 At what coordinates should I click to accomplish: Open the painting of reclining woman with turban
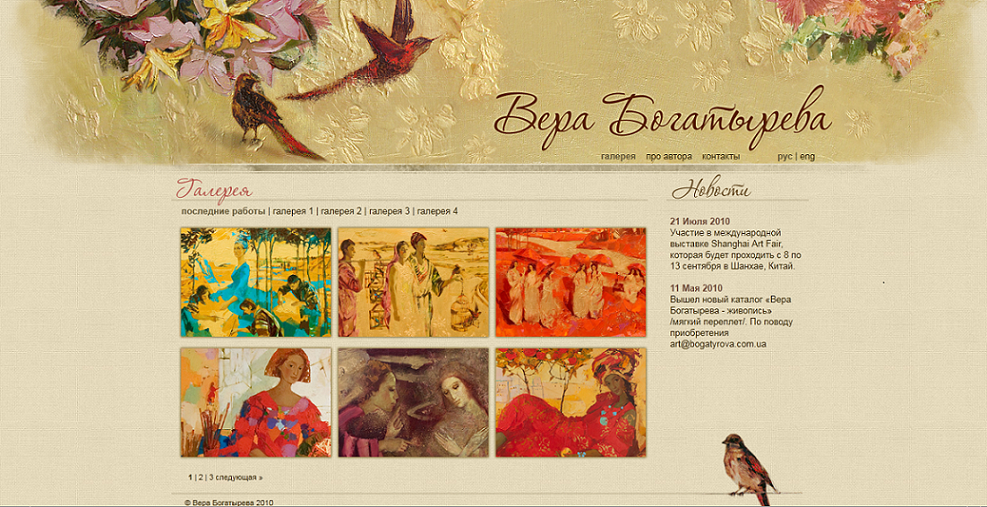click(x=570, y=402)
